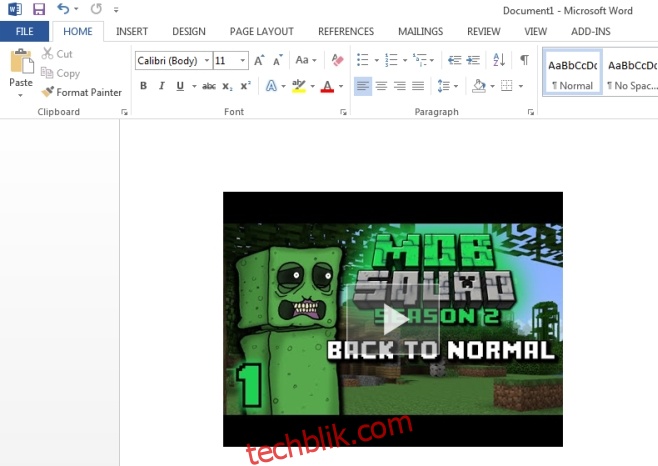Viewport: 658px width, 466px height.
Task: Toggle strikethrough formatting
Action: pyautogui.click(x=209, y=86)
